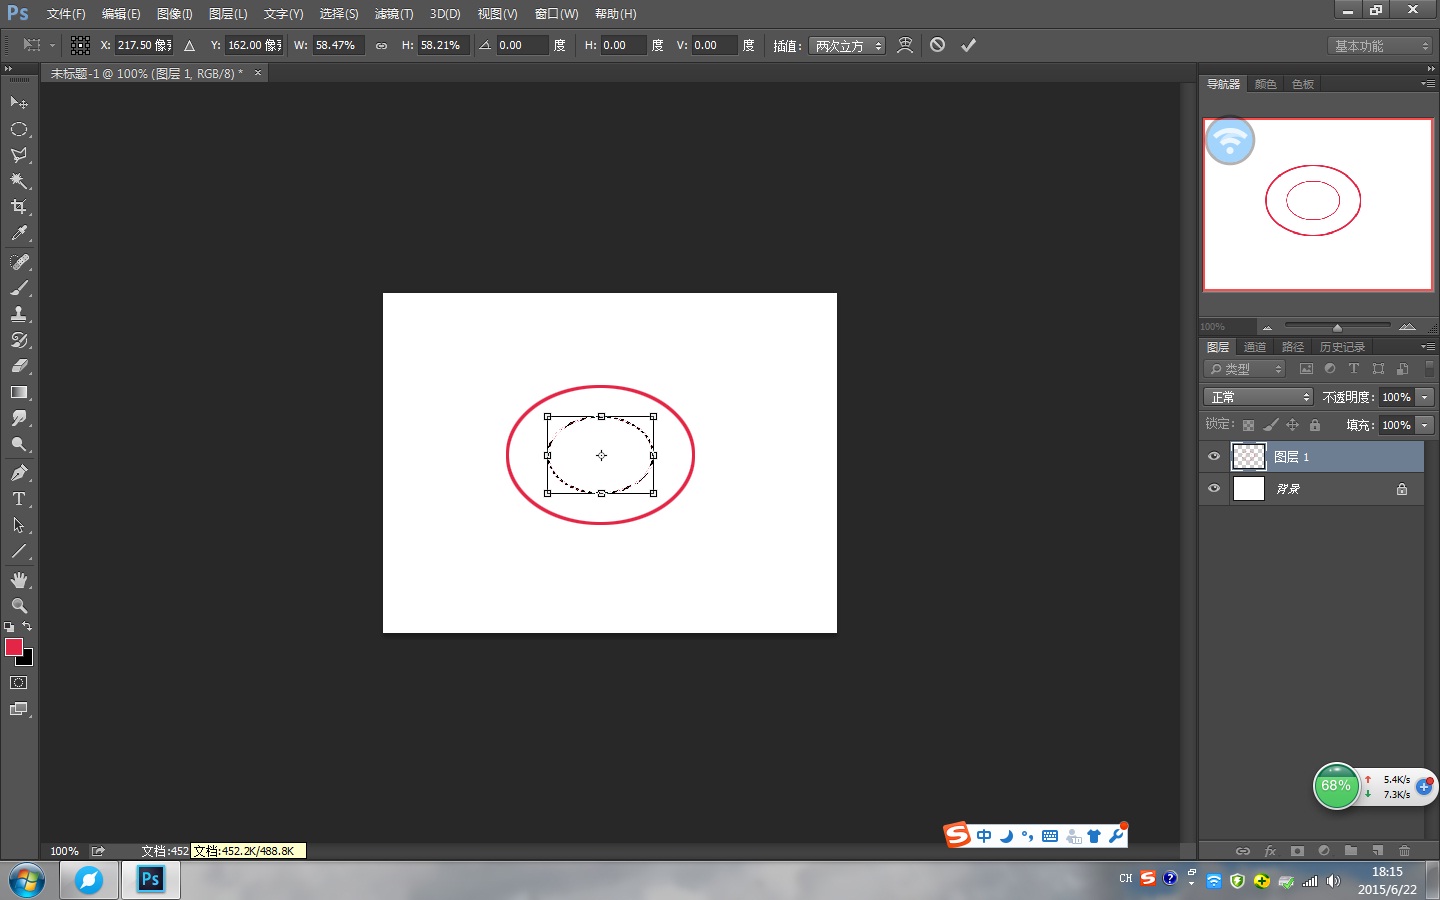Open the 窗口(W) menu
The width and height of the screenshot is (1440, 900).
pyautogui.click(x=556, y=14)
